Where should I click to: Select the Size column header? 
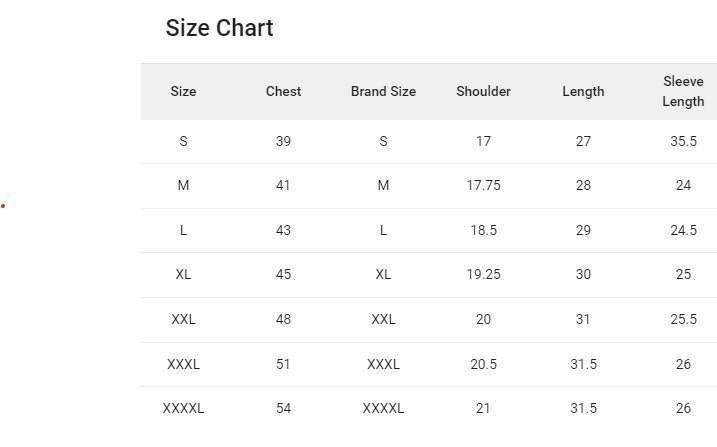click(x=183, y=91)
